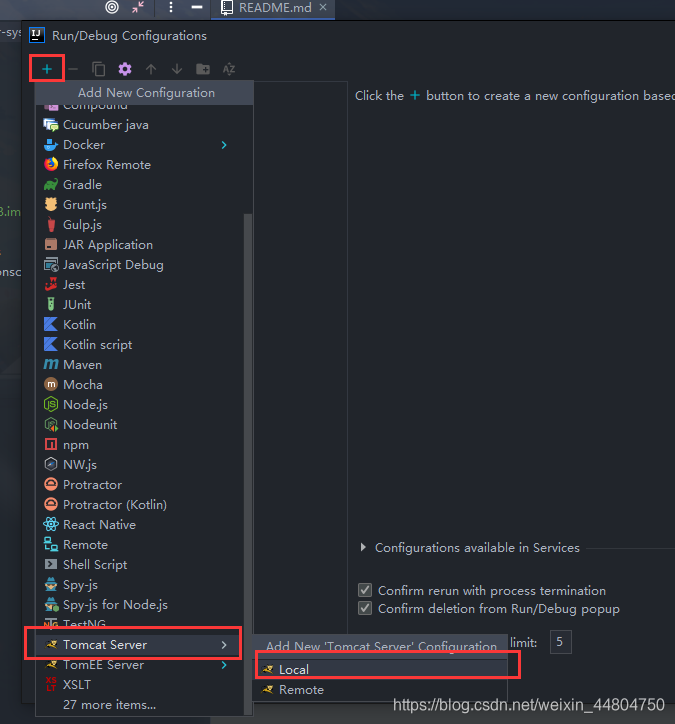Image resolution: width=675 pixels, height=724 pixels.
Task: Select Nodeunit configuration type
Action: tap(139, 424)
